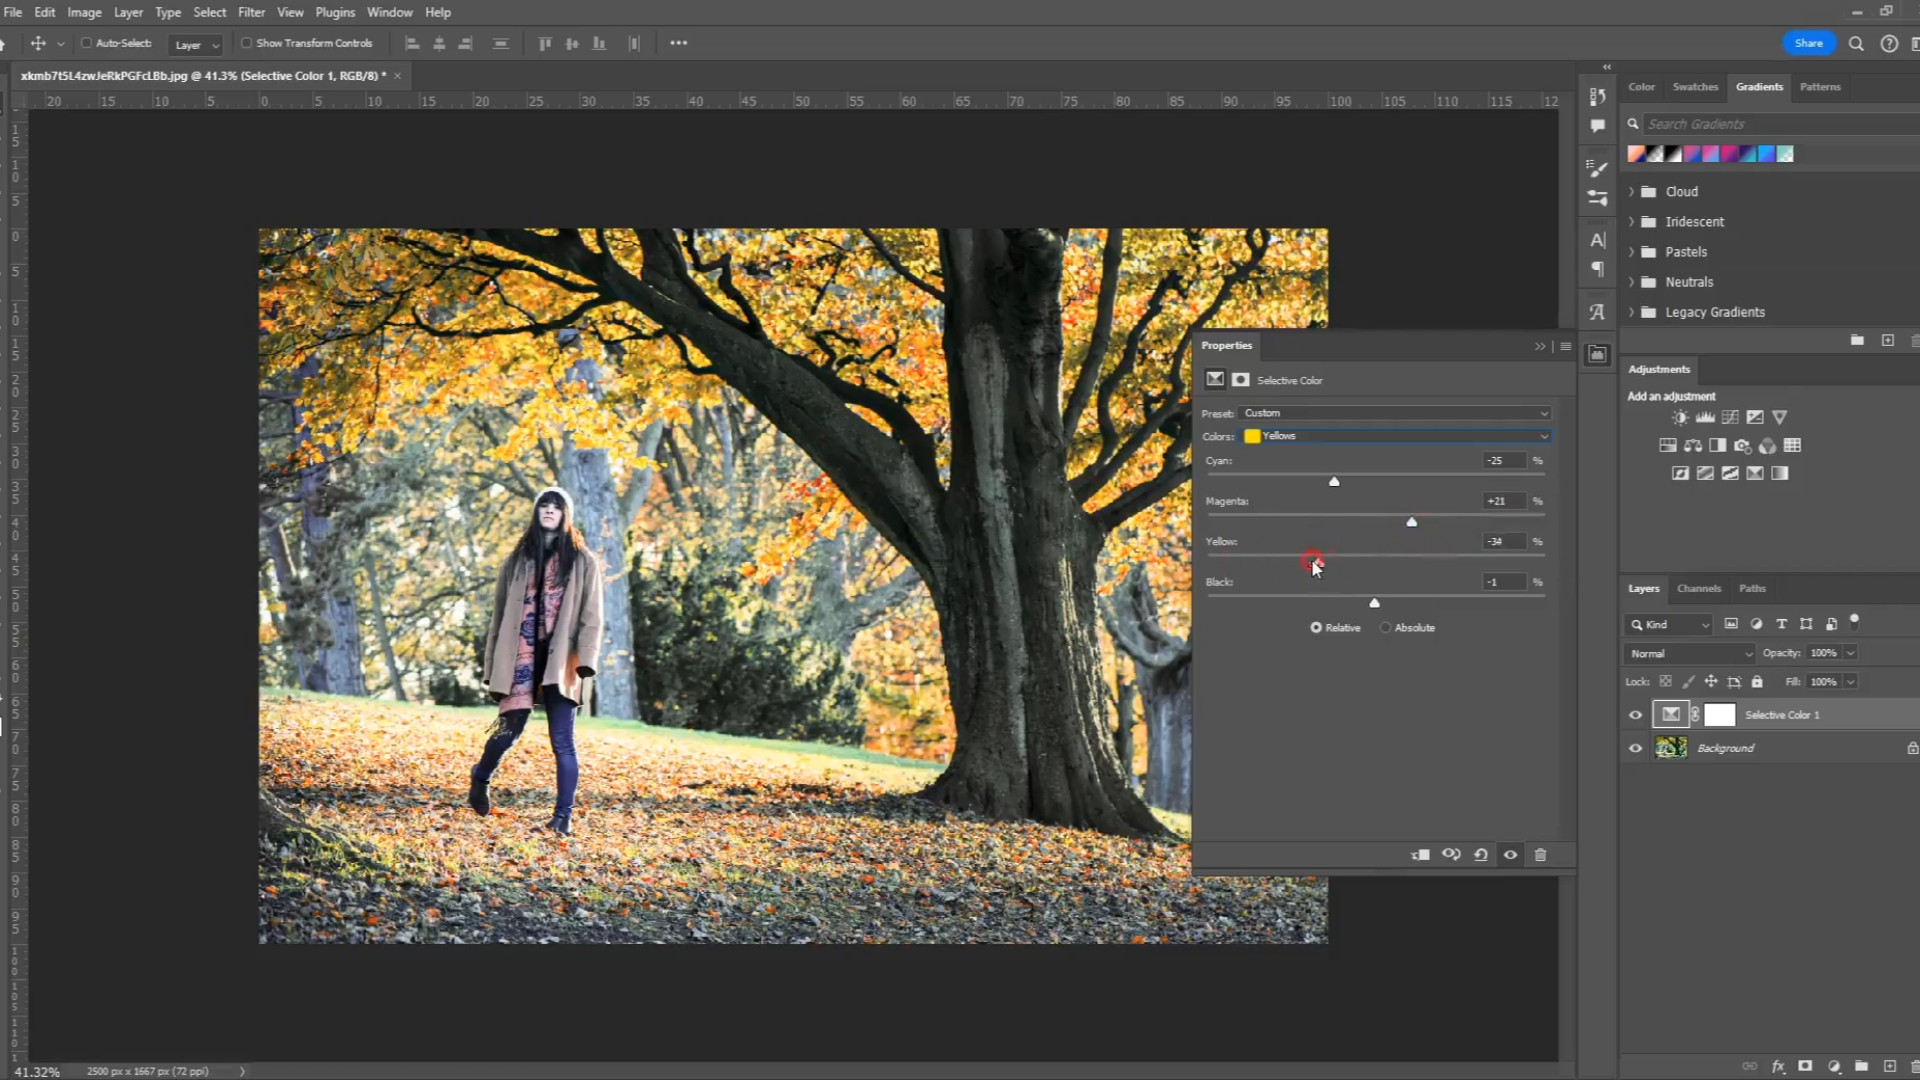
Task: Select the Absolute radio button
Action: pyautogui.click(x=1386, y=628)
